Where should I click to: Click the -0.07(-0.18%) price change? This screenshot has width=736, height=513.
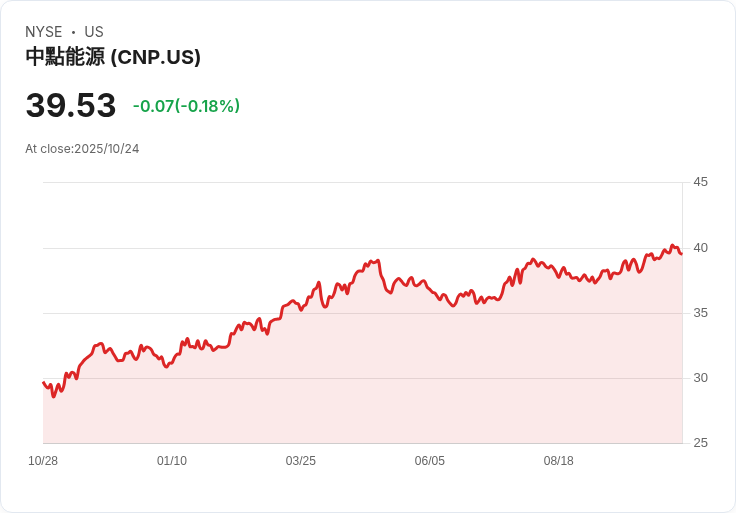(186, 106)
